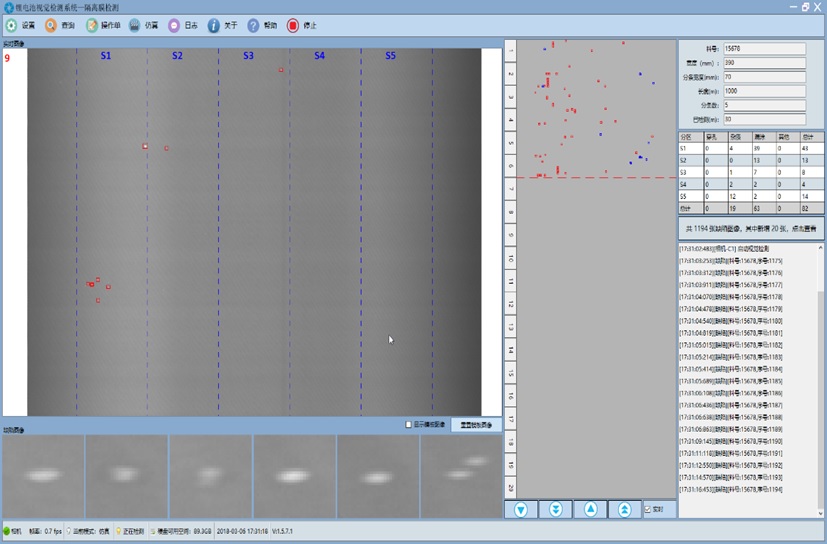Click the reset defect images button
This screenshot has height=544, width=827.
tap(476, 425)
